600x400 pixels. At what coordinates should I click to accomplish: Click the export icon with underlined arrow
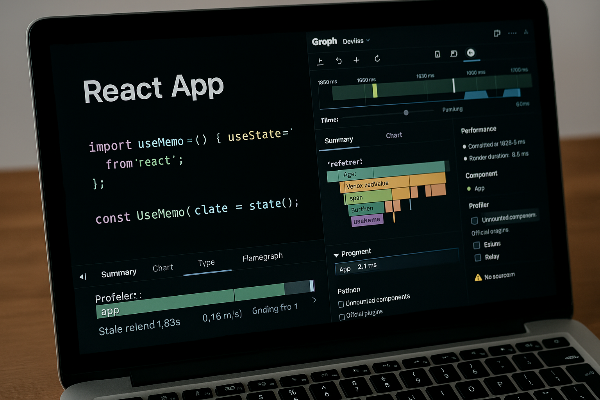(x=321, y=61)
